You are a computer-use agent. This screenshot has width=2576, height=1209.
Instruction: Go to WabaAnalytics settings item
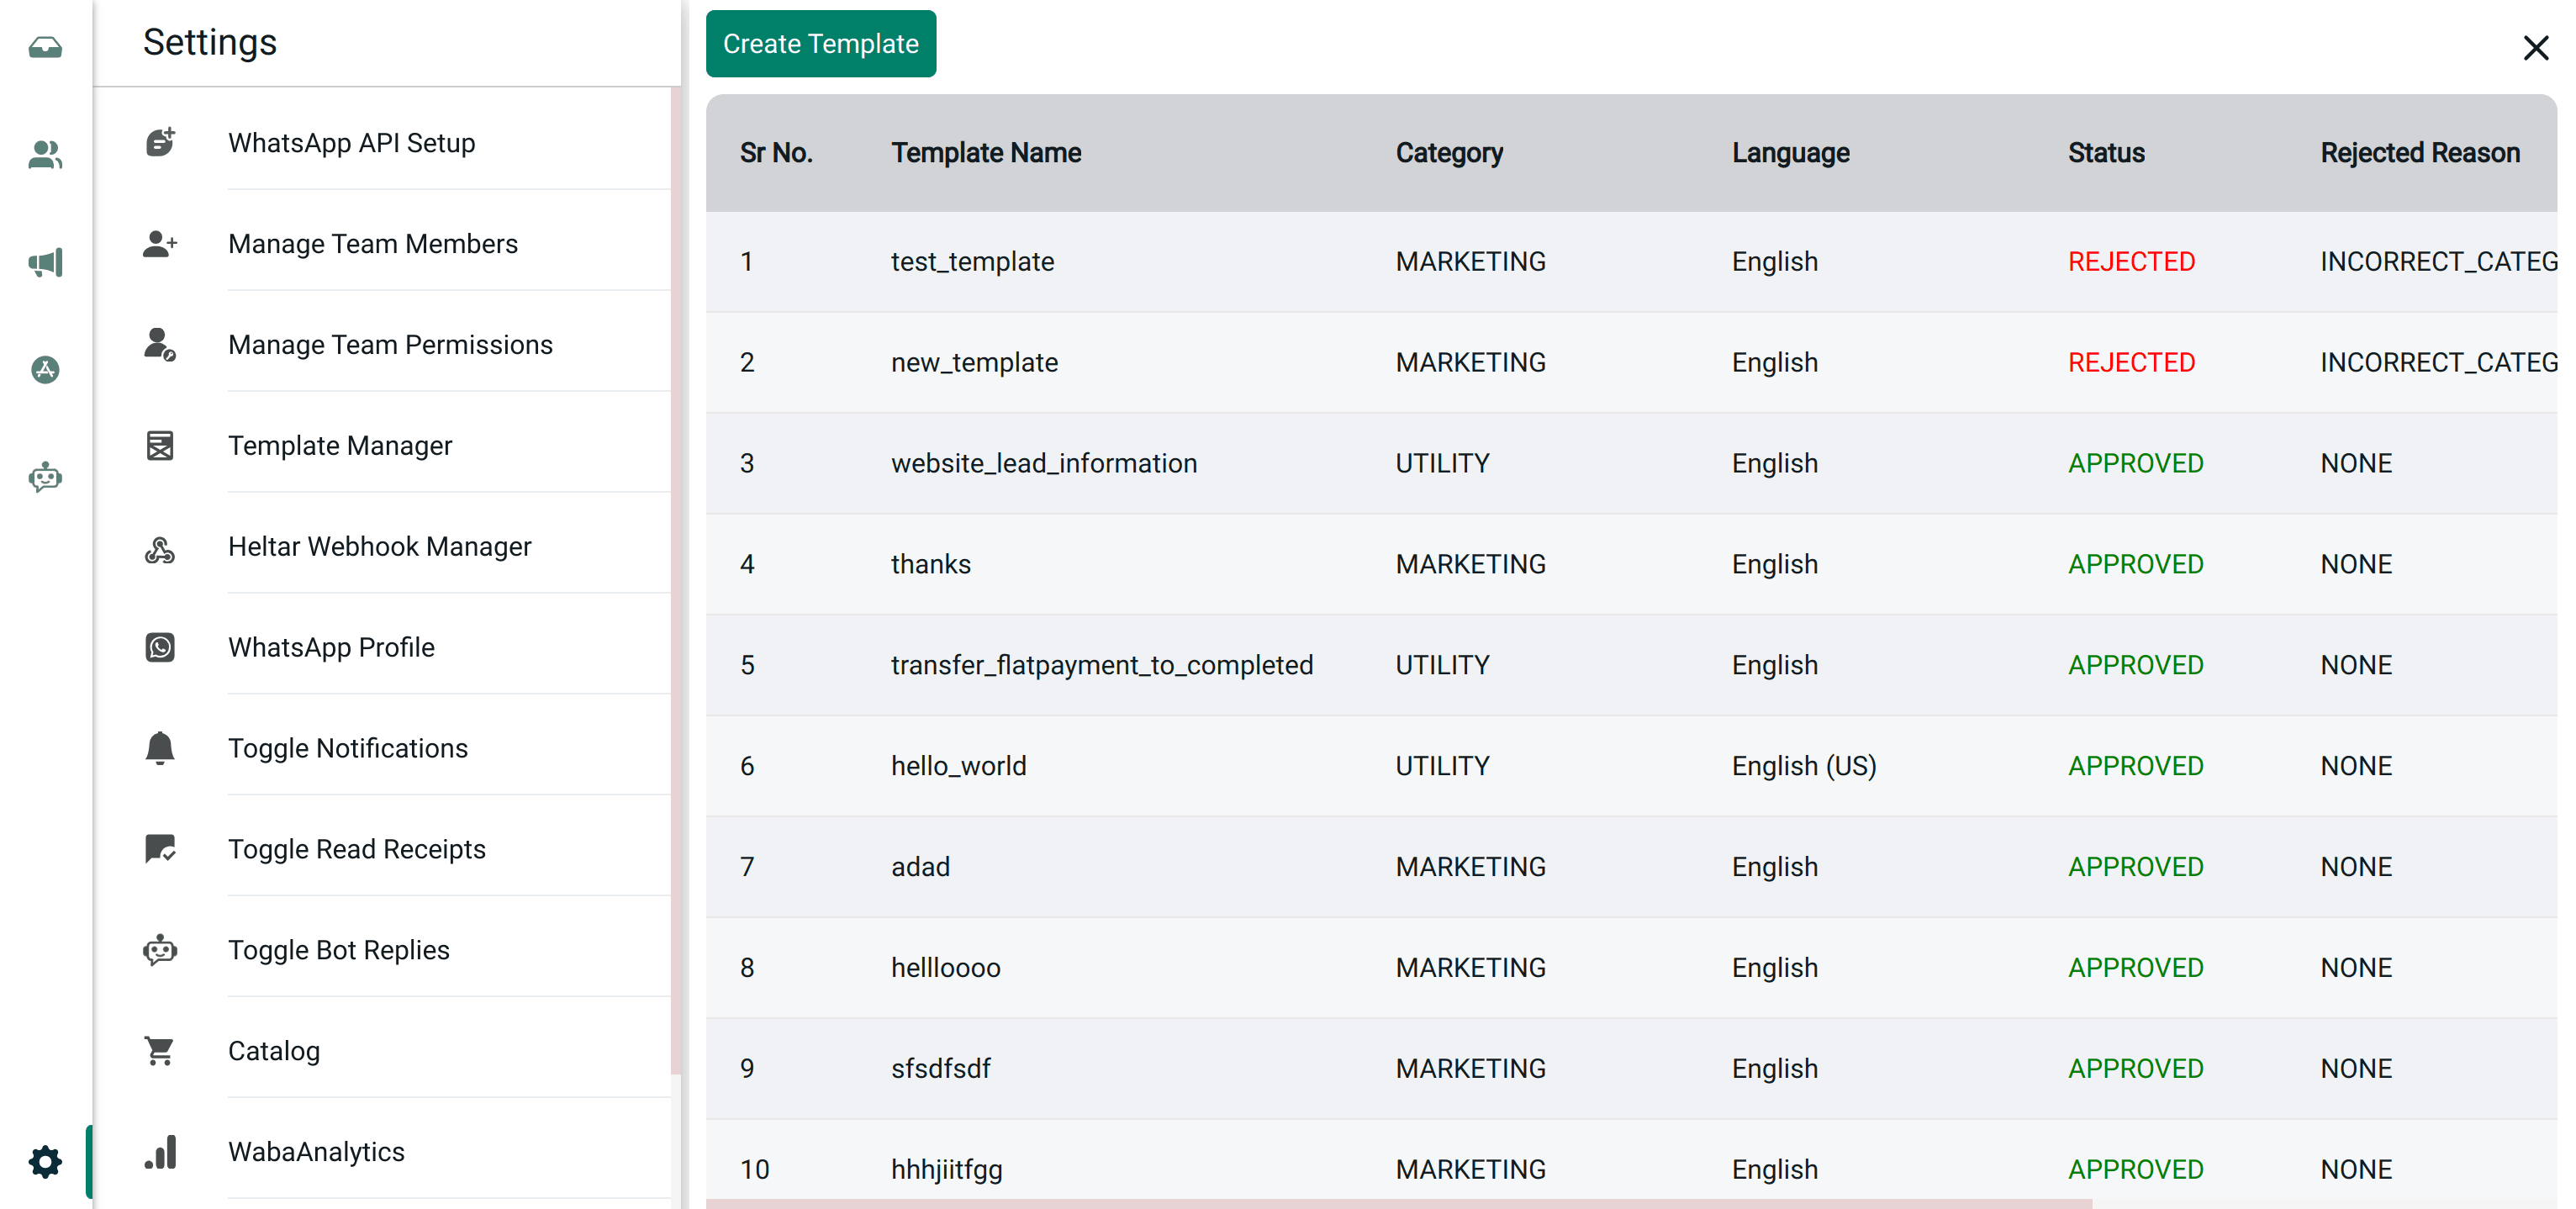click(x=316, y=1152)
